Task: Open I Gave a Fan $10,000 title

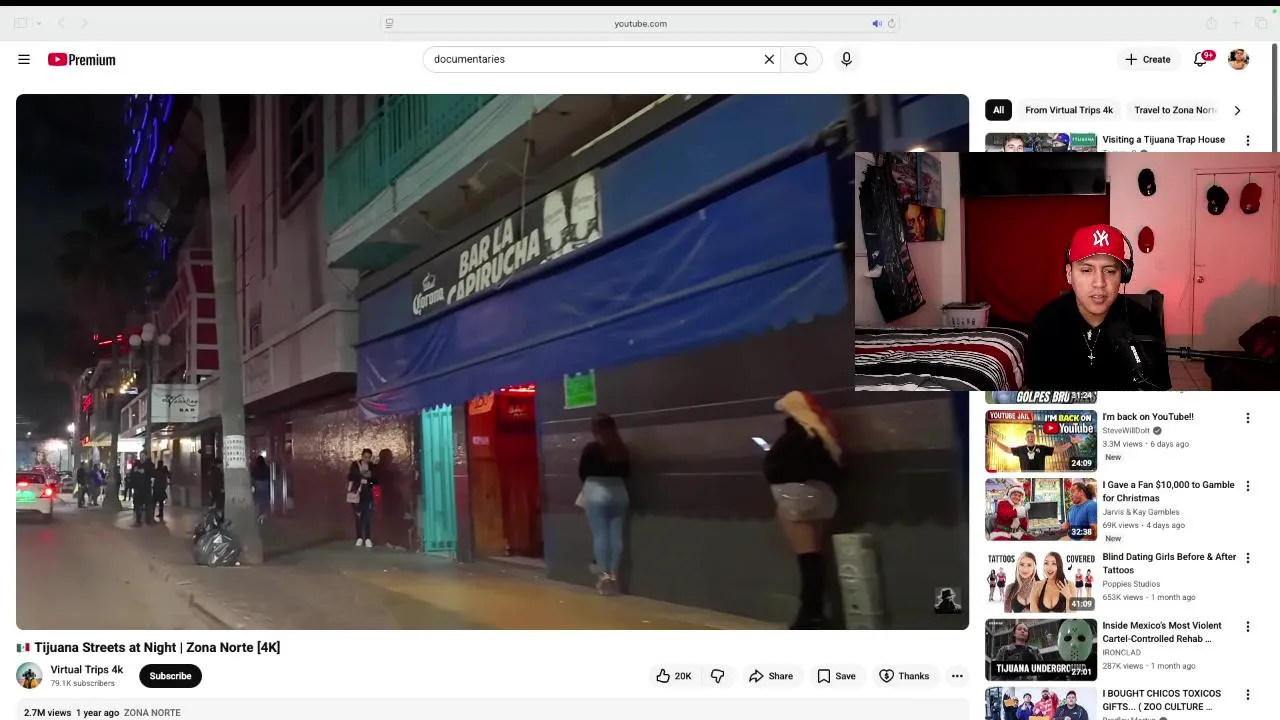Action: coord(1168,491)
